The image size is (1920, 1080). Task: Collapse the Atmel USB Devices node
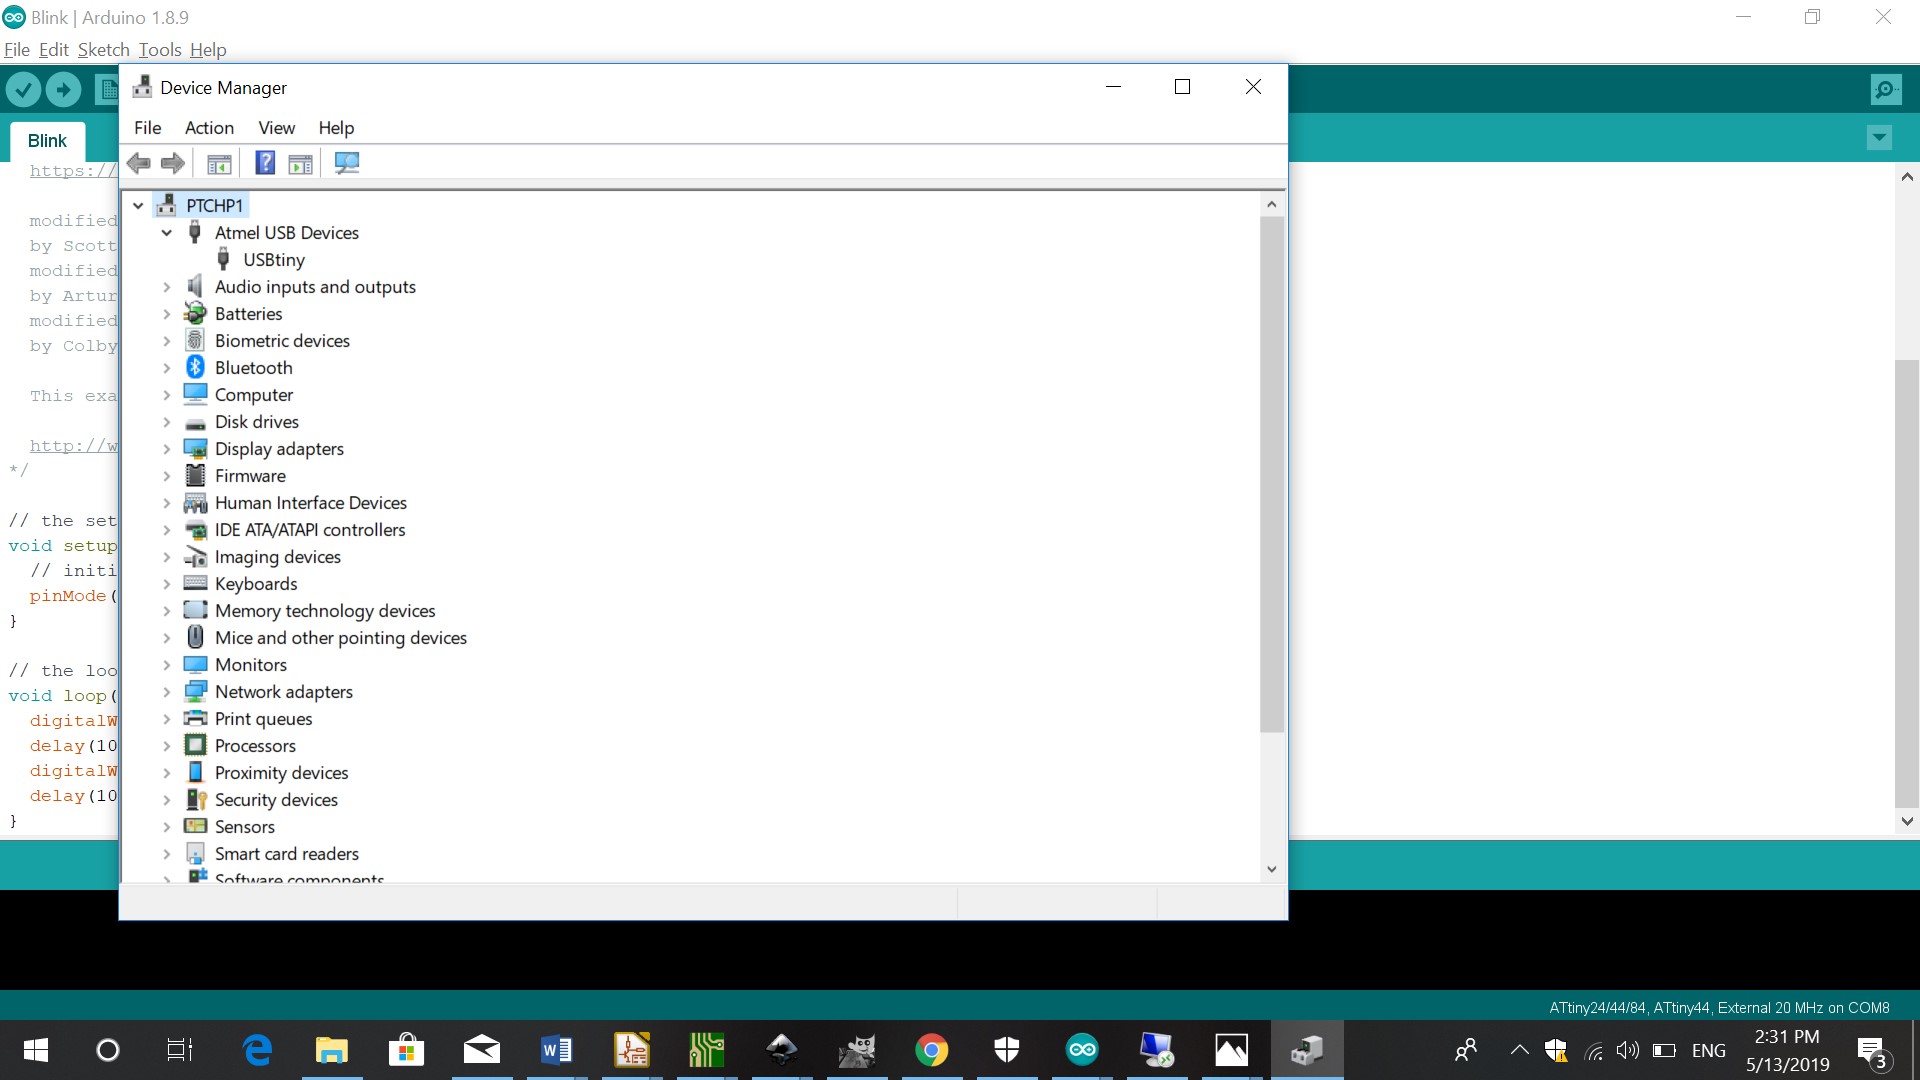(x=167, y=233)
